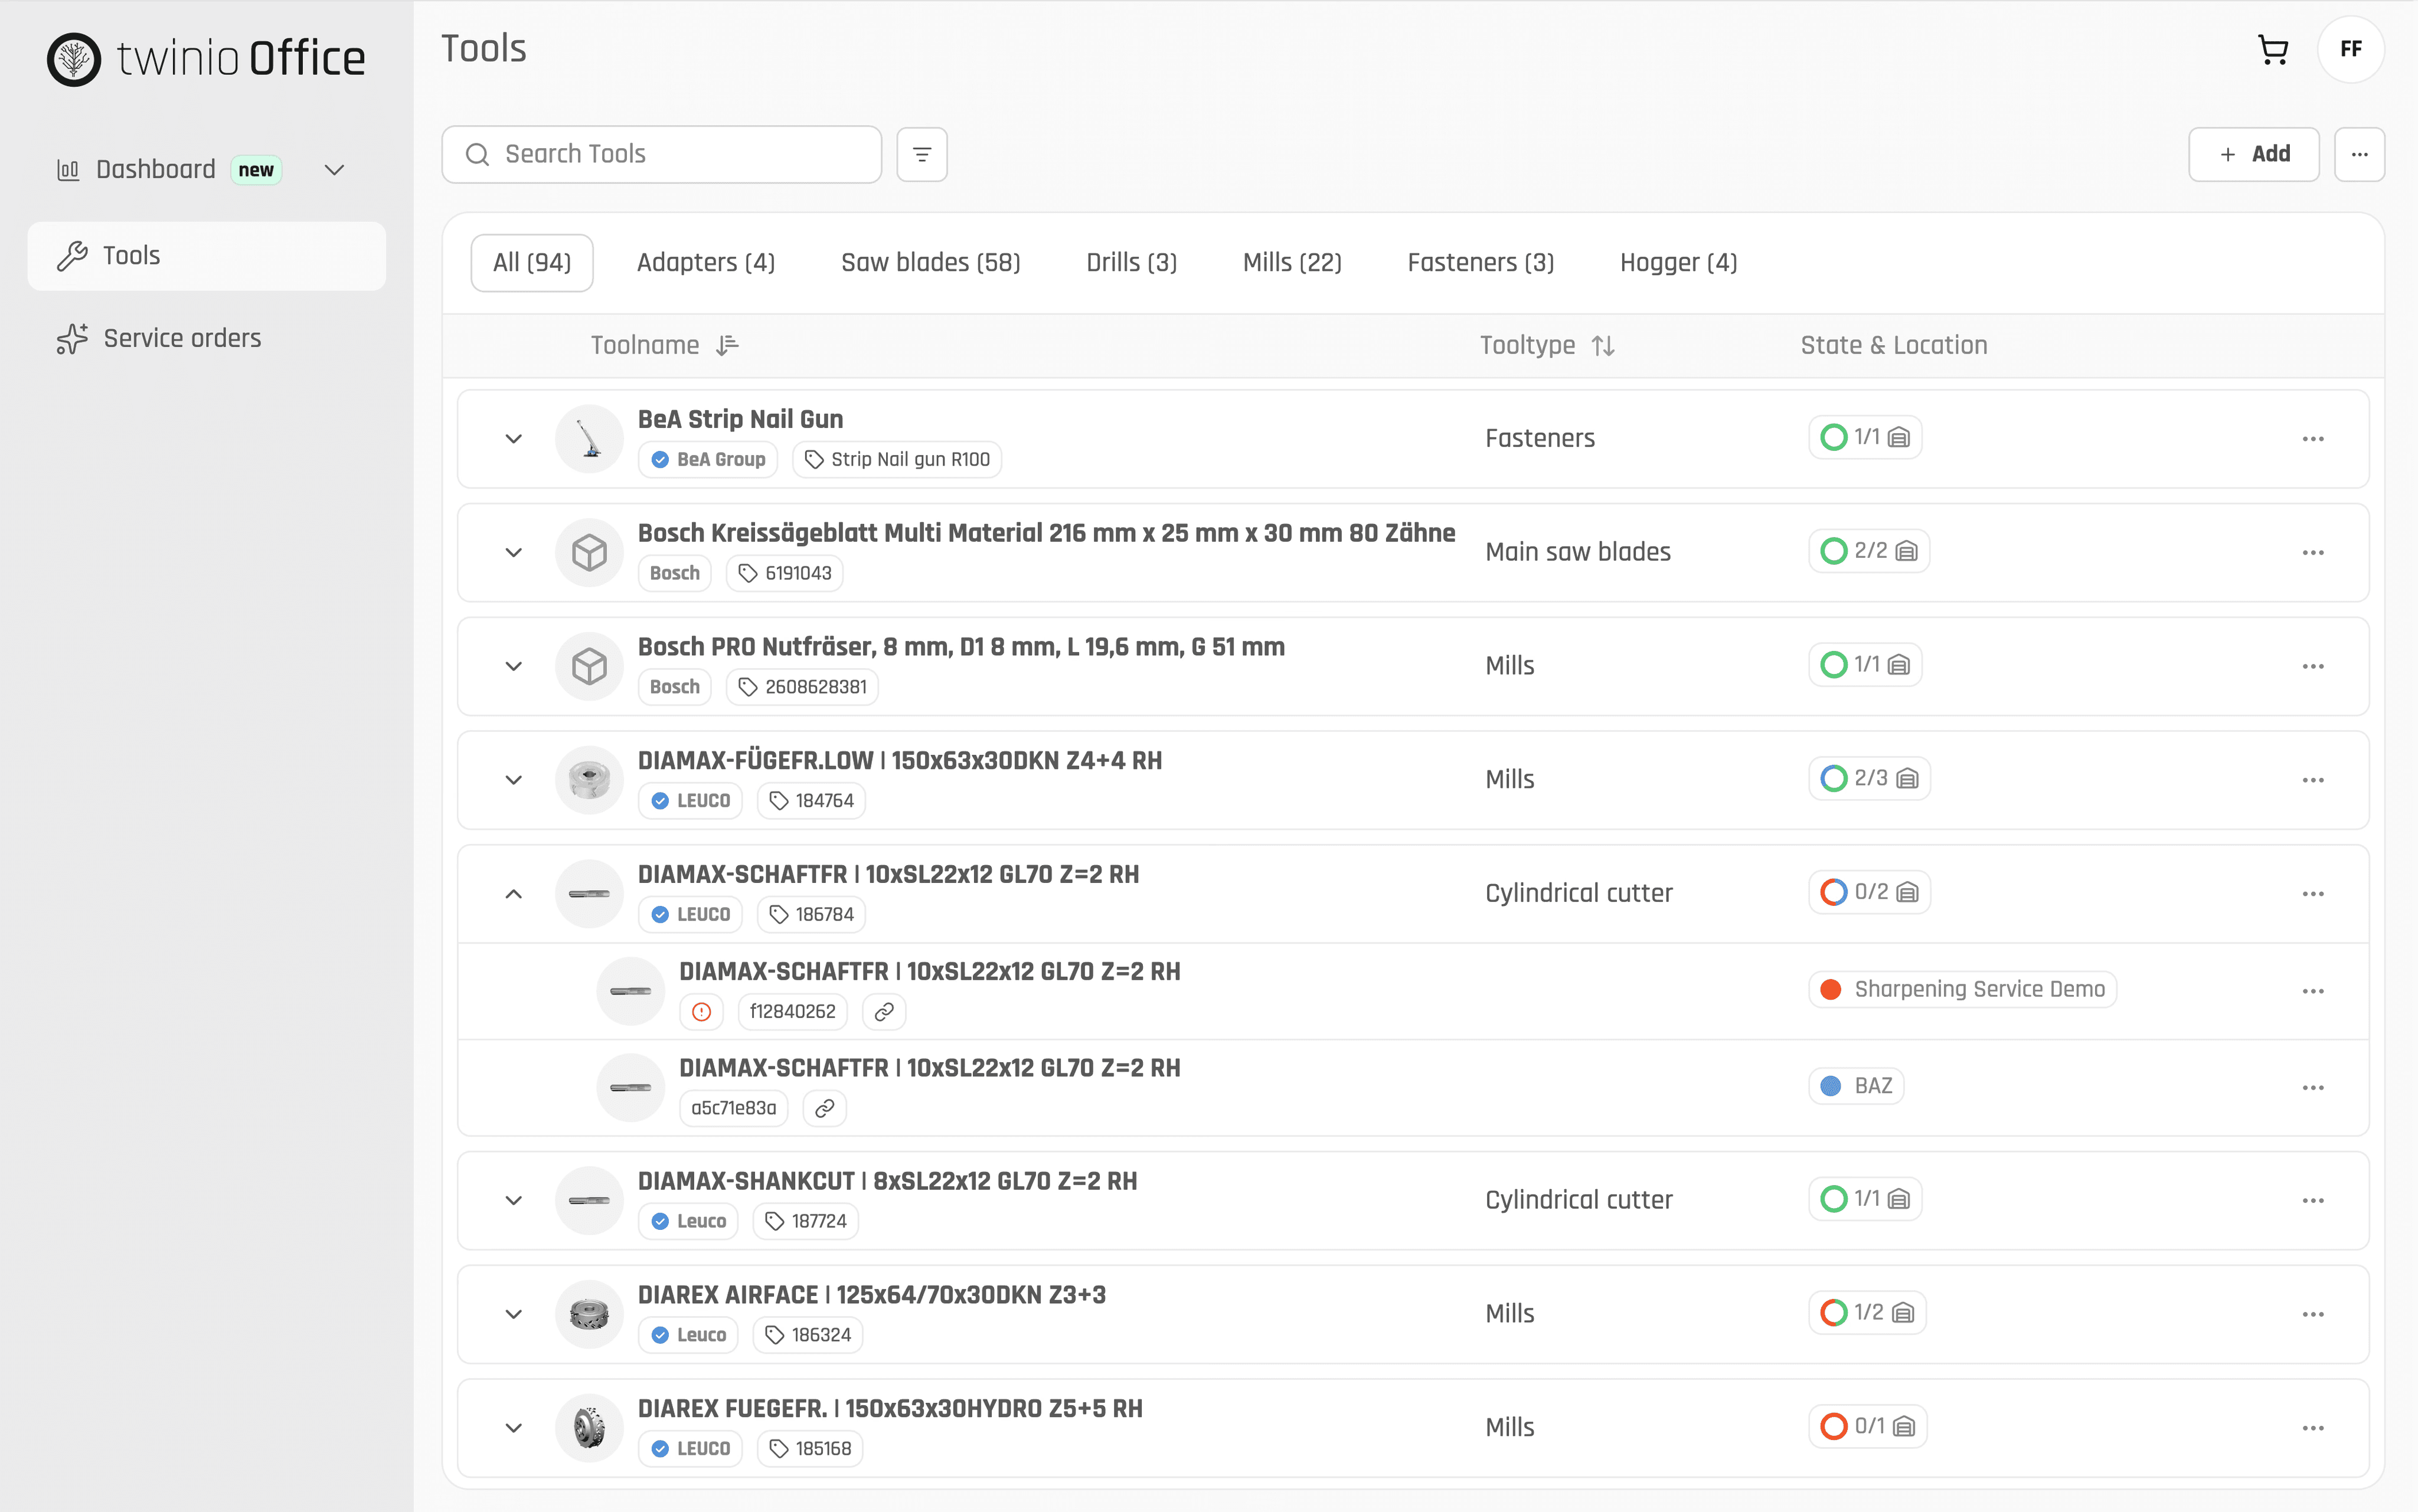This screenshot has height=1512, width=2418.
Task: Sort by Toolname sort icon
Action: (x=728, y=345)
